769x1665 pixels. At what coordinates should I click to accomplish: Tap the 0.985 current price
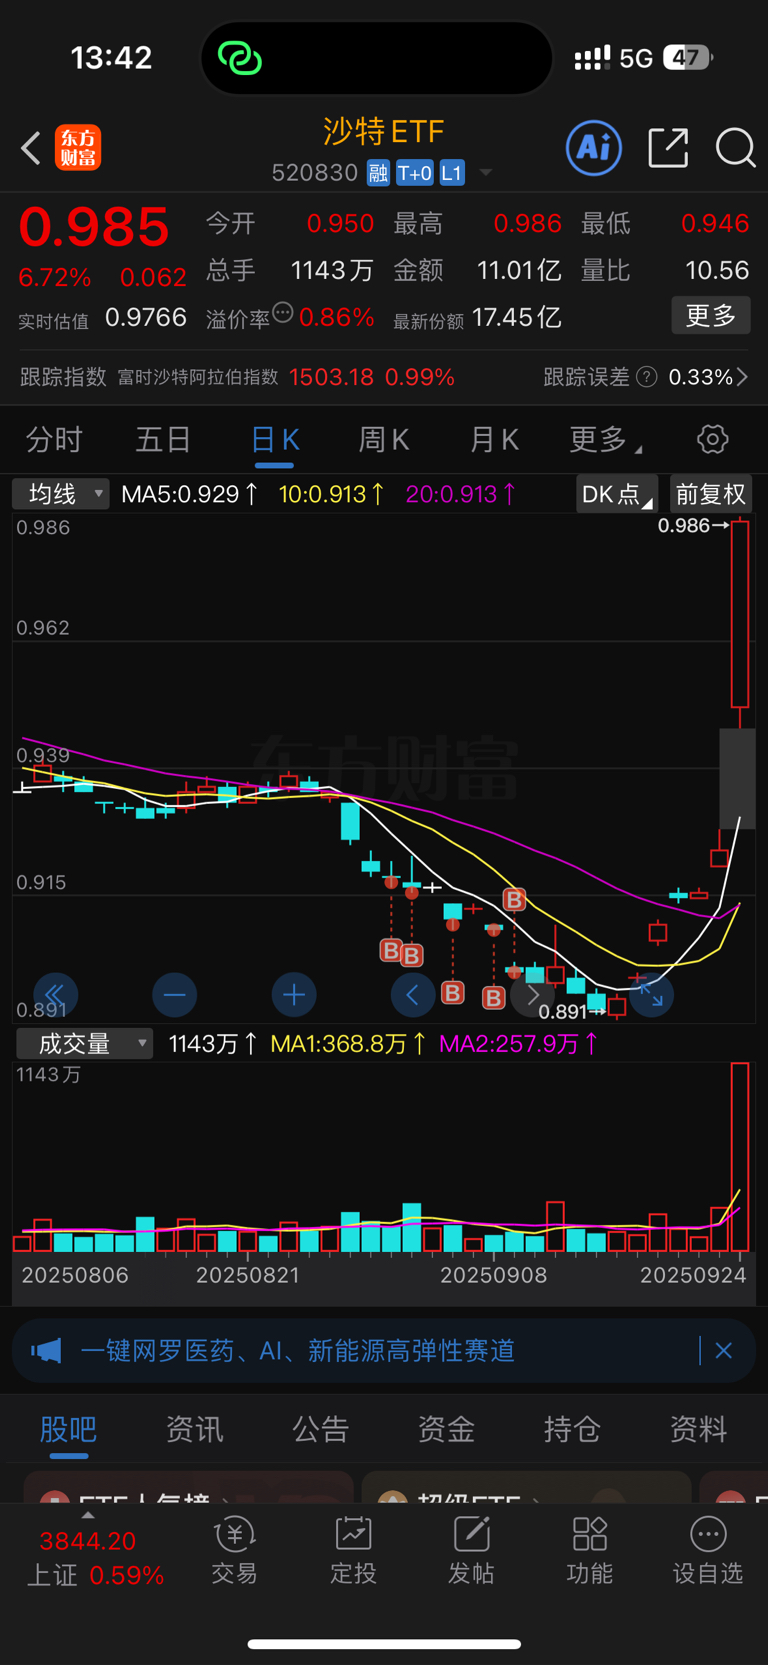[x=94, y=227]
